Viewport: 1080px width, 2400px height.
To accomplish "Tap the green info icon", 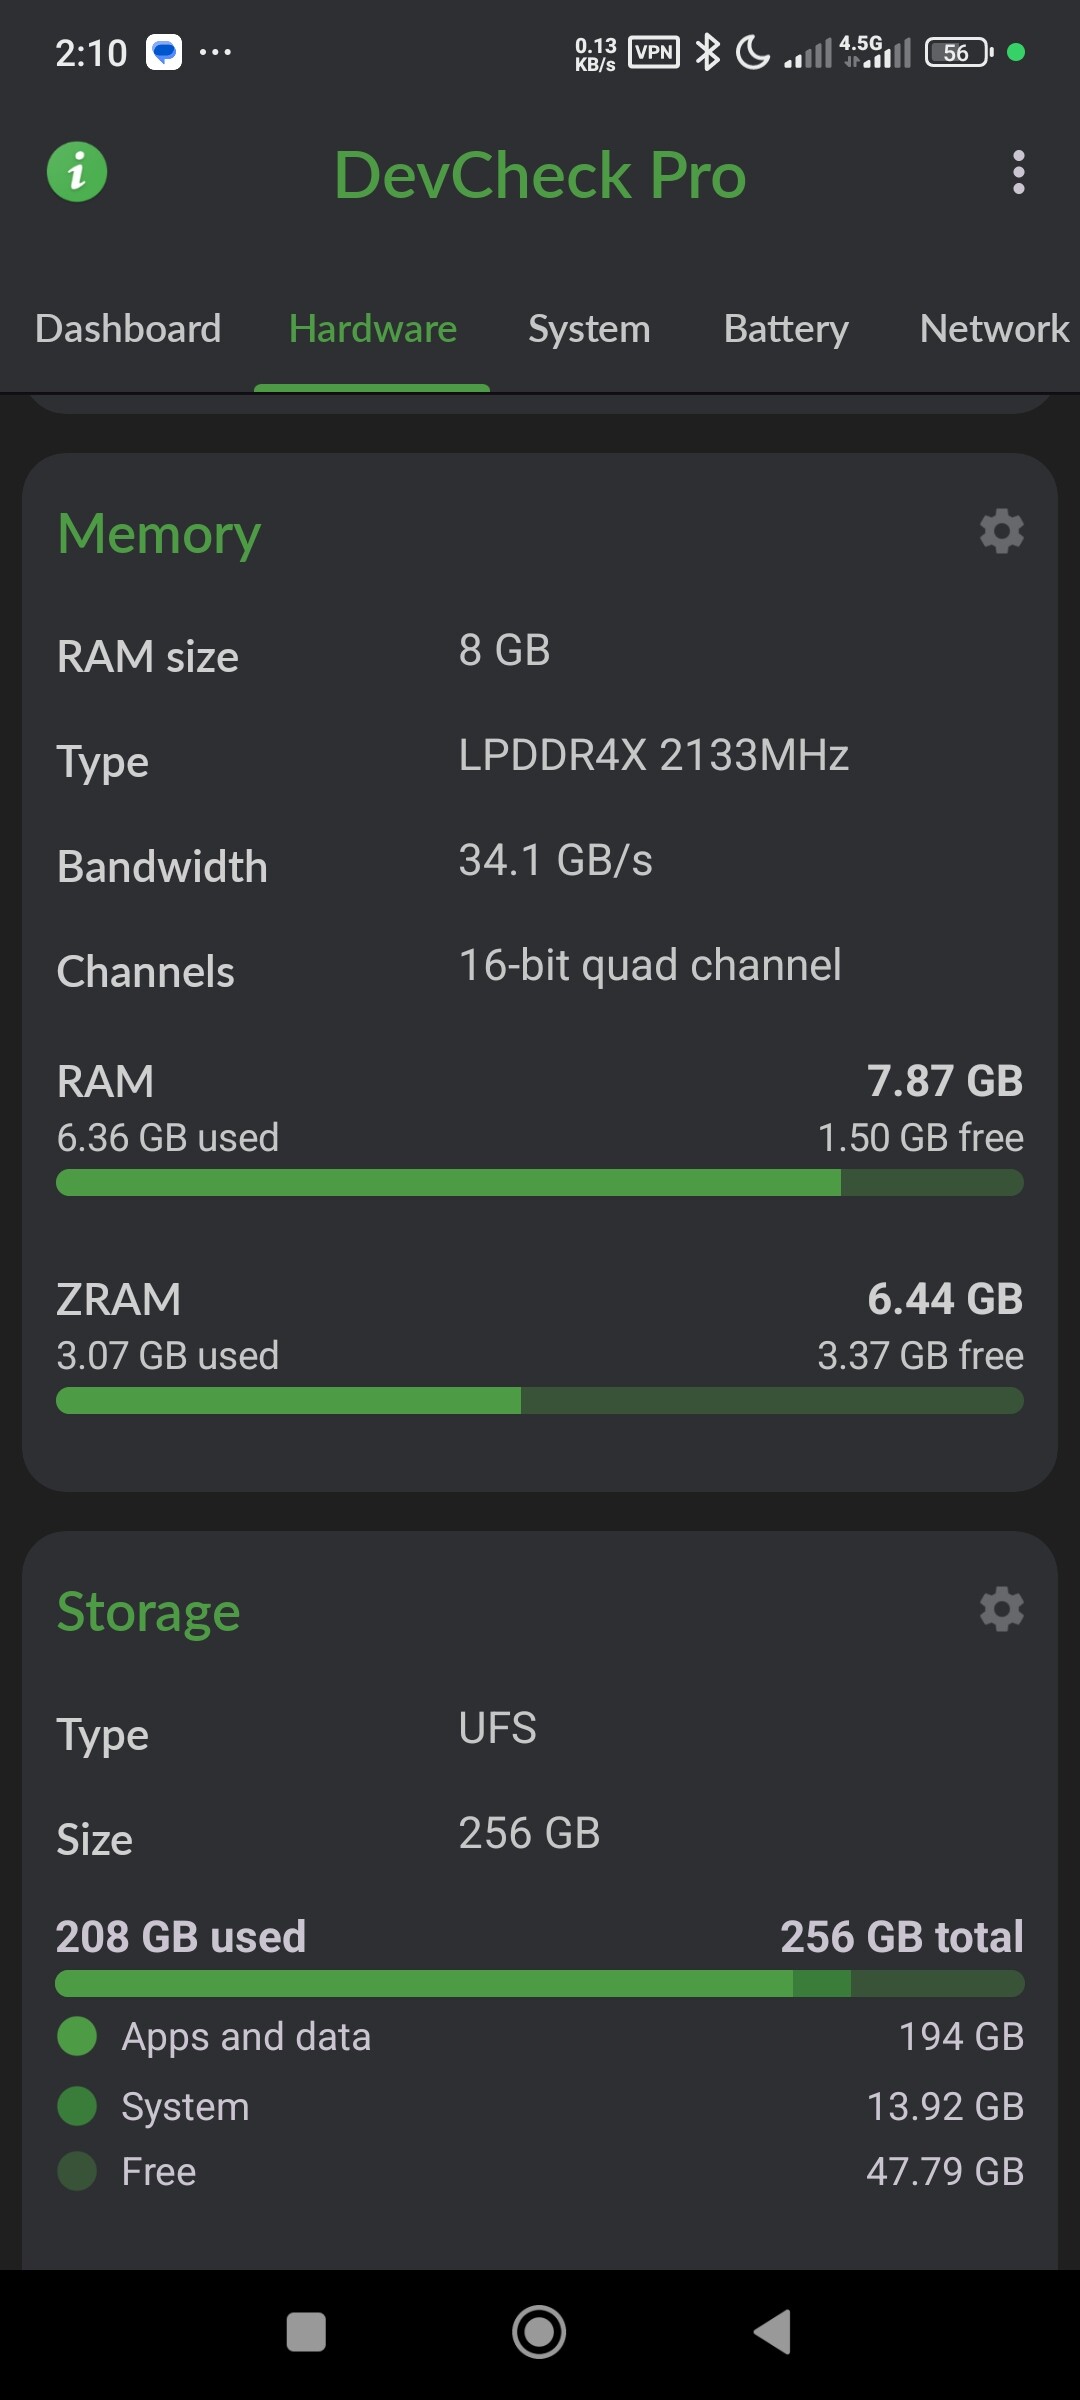I will (77, 172).
